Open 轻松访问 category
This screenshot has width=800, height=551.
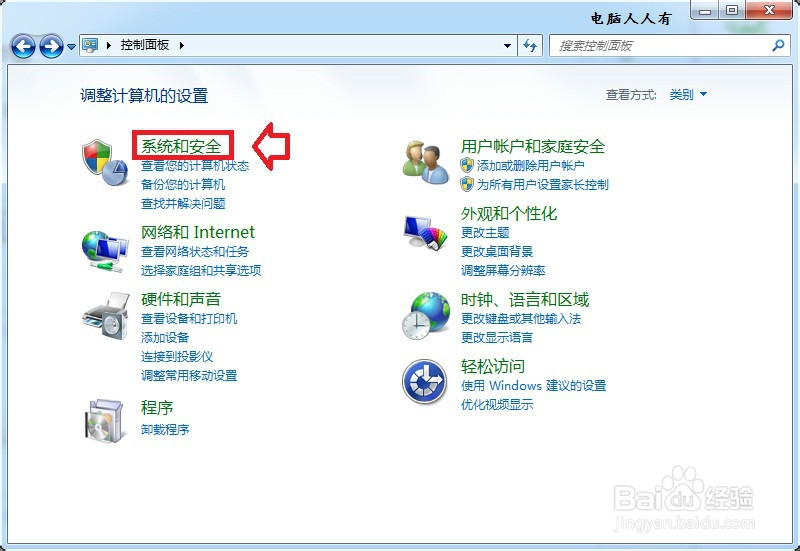(493, 366)
